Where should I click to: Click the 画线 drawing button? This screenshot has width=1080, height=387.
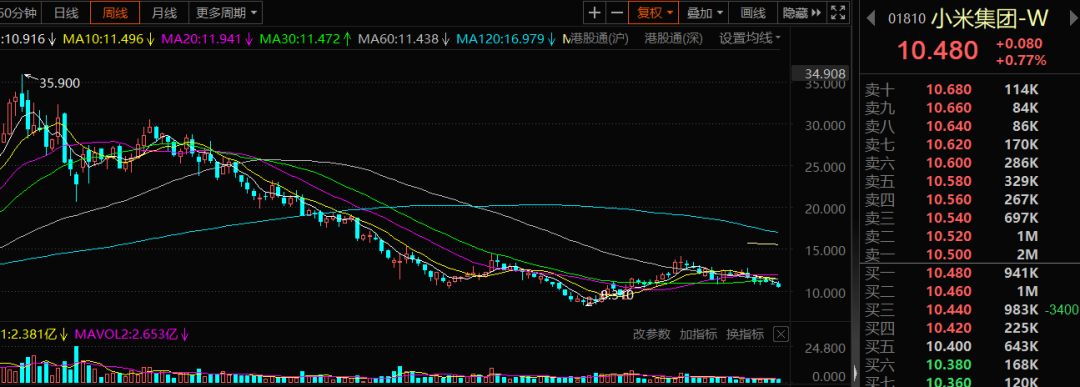pos(754,12)
